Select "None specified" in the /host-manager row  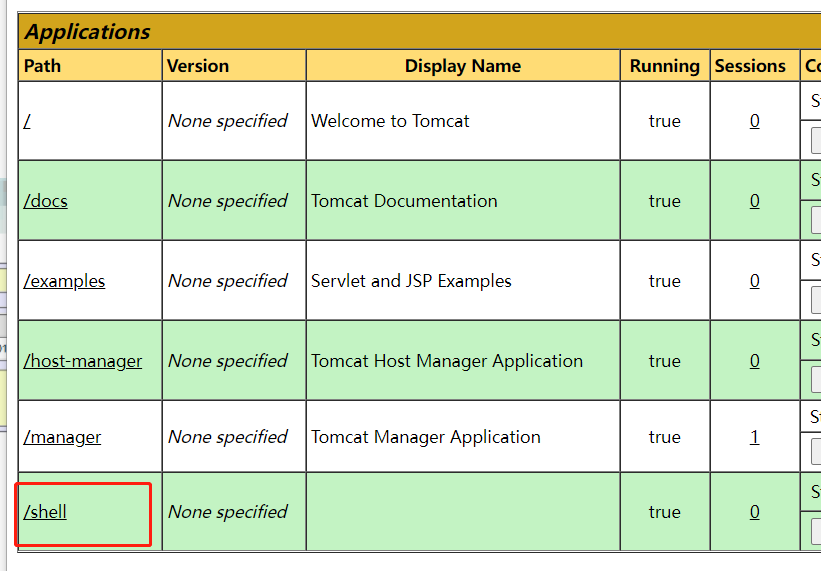tap(228, 361)
